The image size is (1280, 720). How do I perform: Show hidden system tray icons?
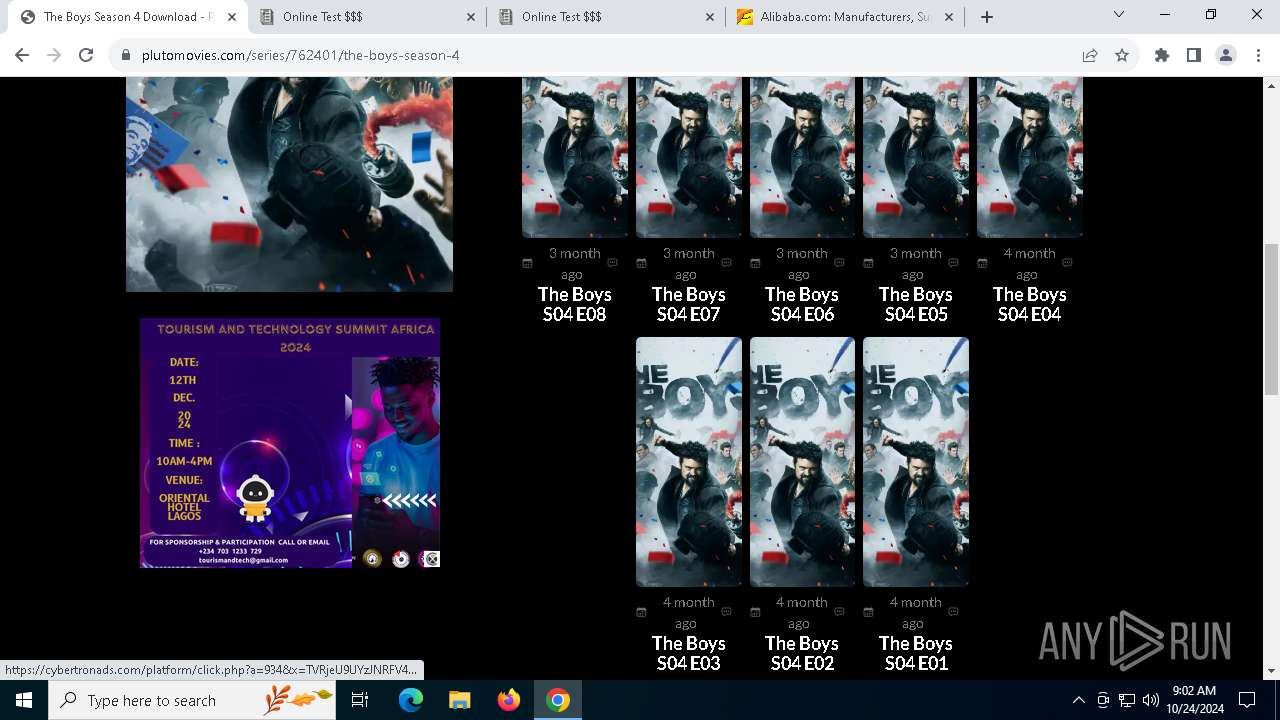(x=1078, y=700)
